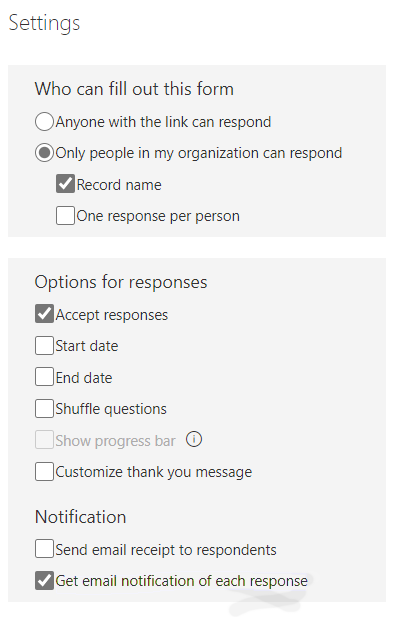The image size is (401, 617).
Task: Check Send email receipt to respondents
Action: coord(44,549)
